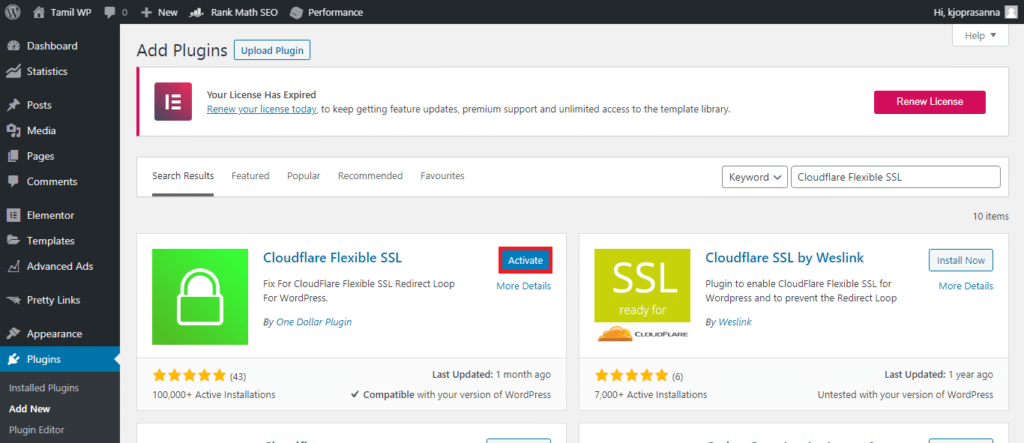1024x443 pixels.
Task: Click the Plugins plug icon
Action: tap(14, 359)
